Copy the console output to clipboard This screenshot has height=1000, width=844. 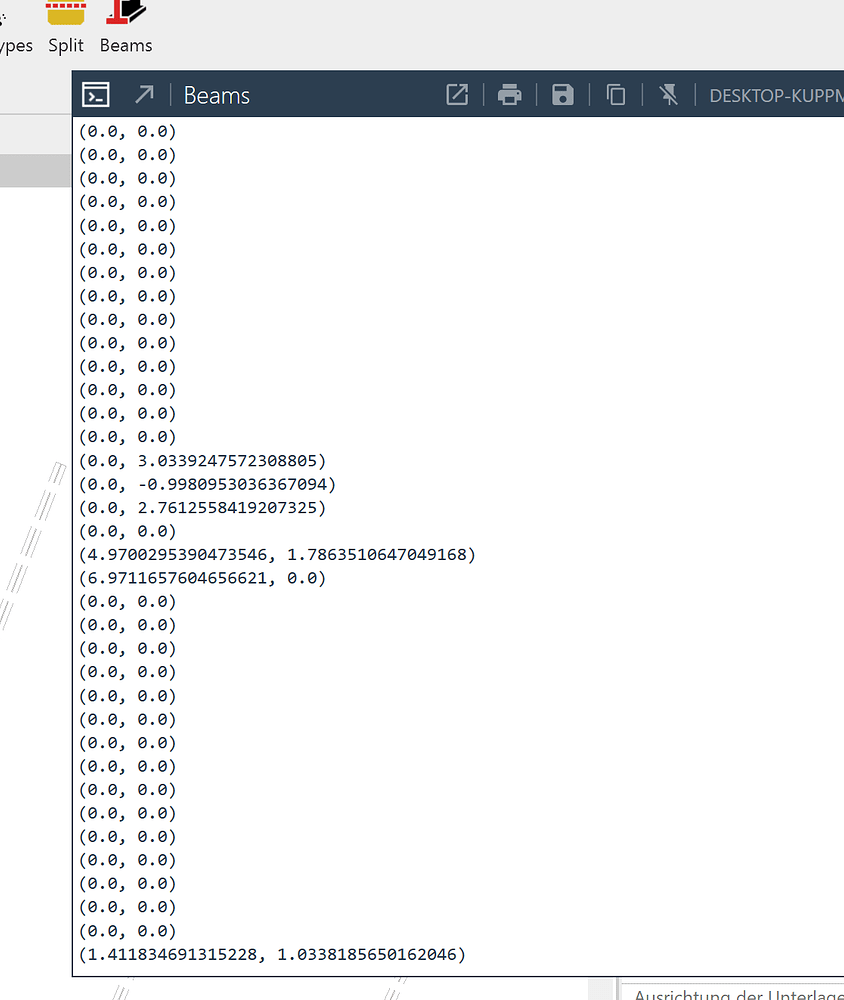616,95
